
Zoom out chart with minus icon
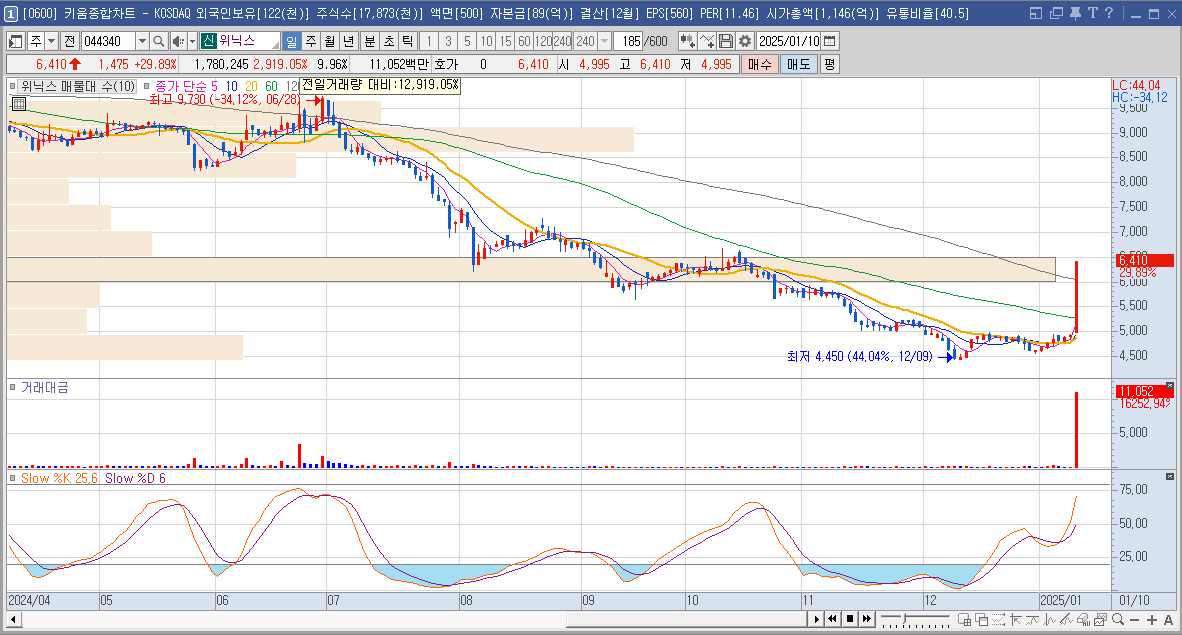tap(1135, 620)
